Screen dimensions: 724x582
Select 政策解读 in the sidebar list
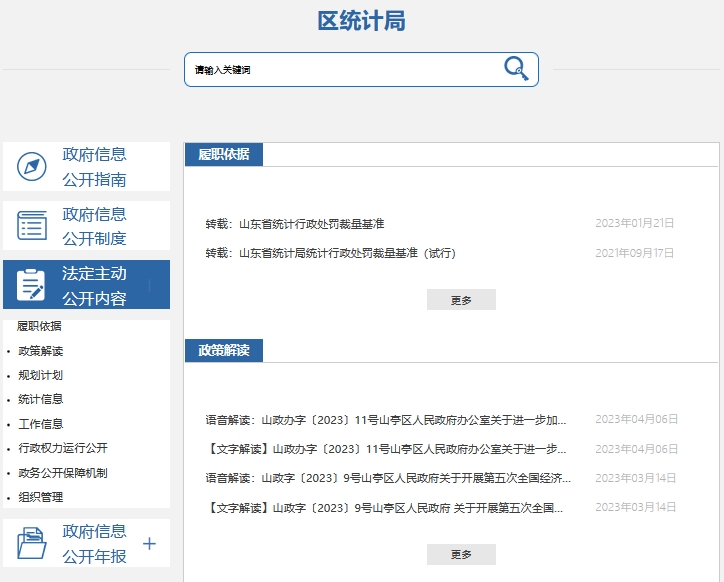point(40,351)
